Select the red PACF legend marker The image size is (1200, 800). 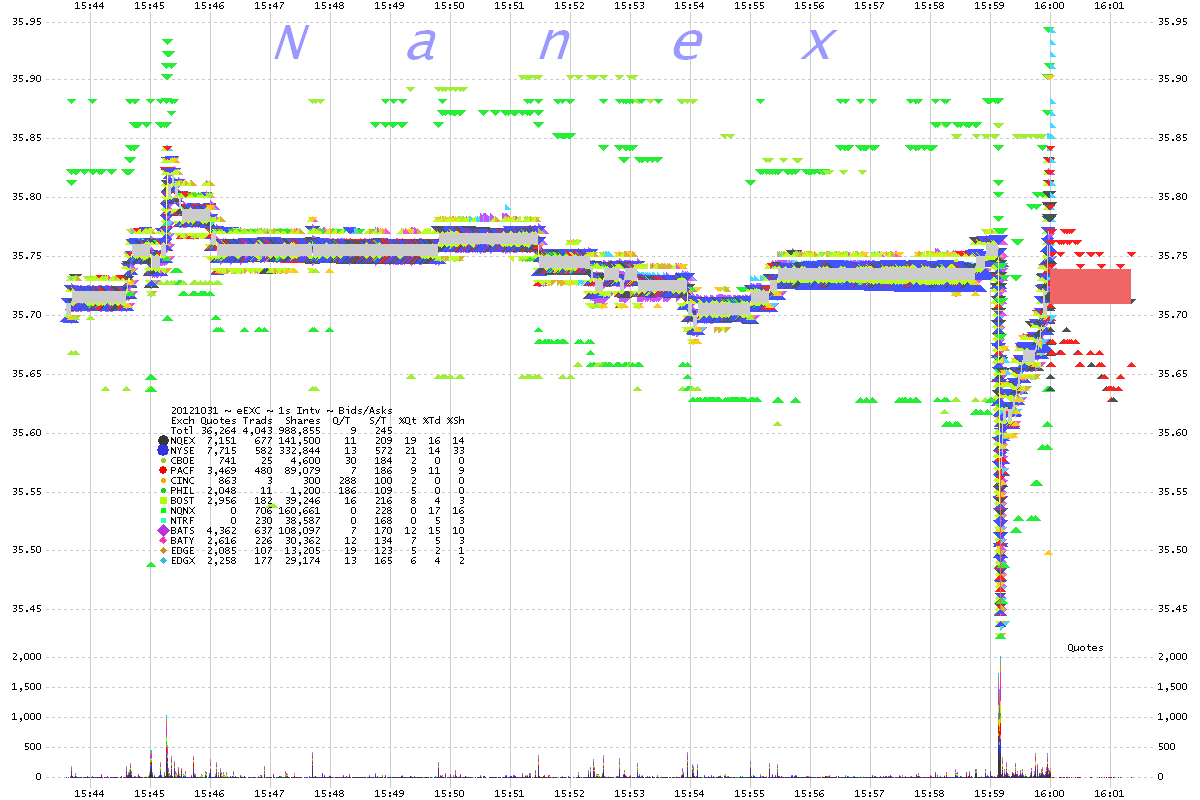pyautogui.click(x=163, y=470)
